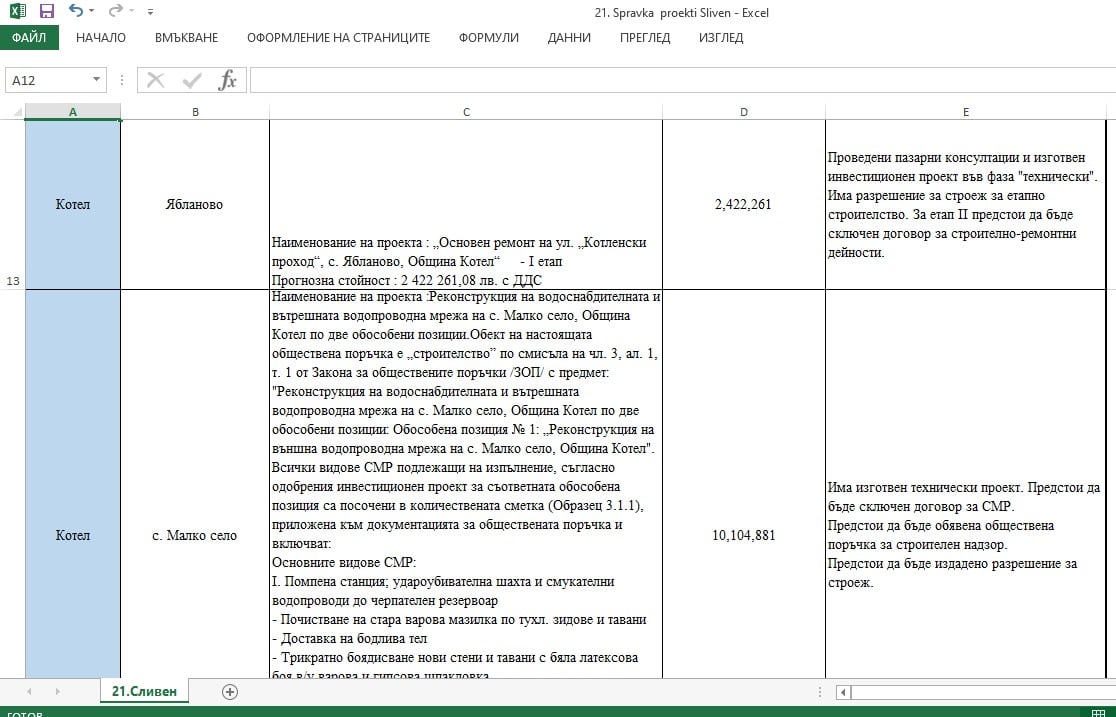Screen dimensions: 1116x717
Task: Click the Undo arrow icon
Action: (x=76, y=12)
